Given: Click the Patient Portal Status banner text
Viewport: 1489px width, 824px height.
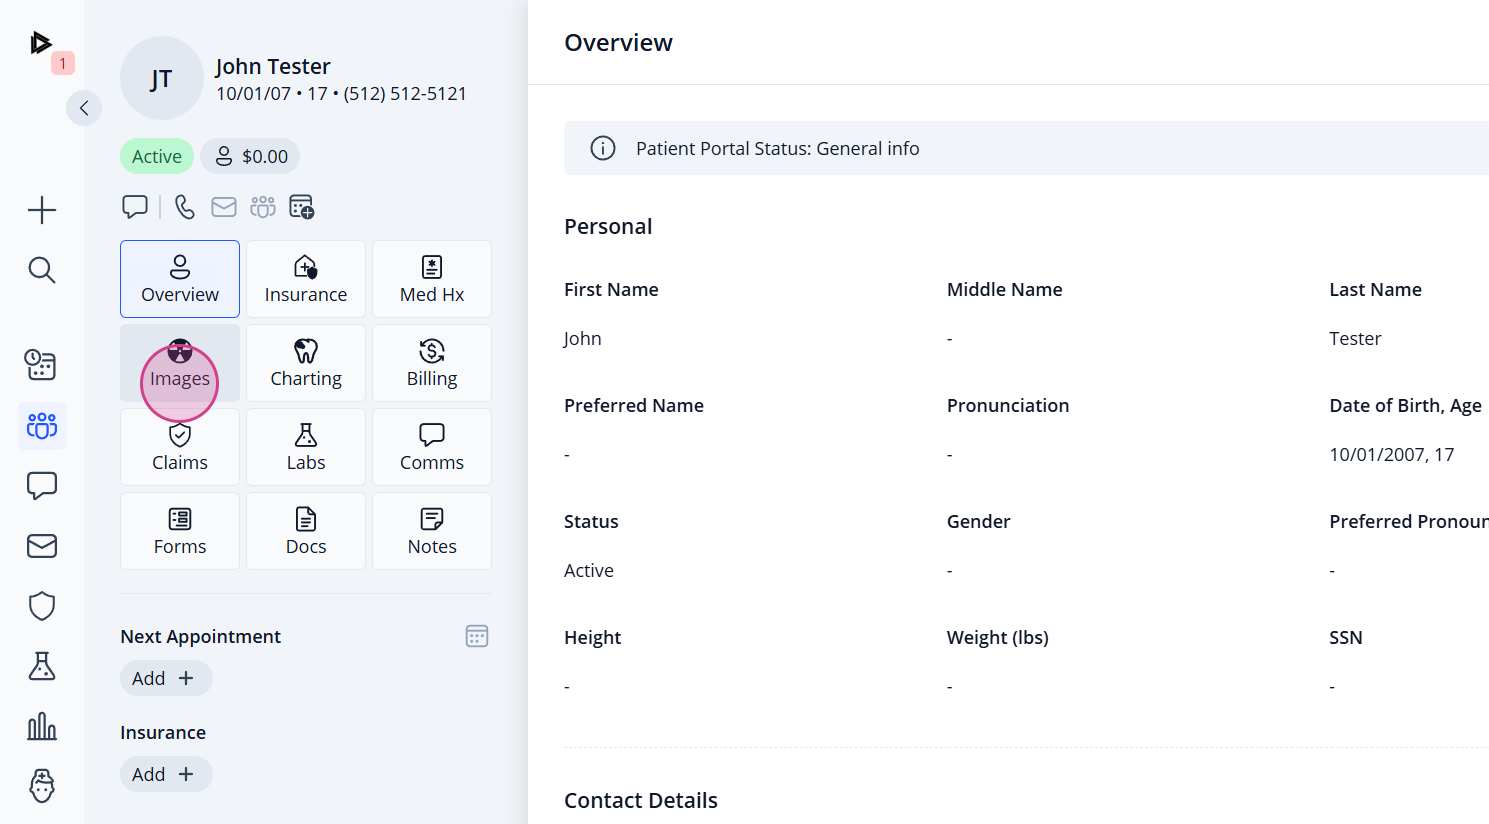Looking at the screenshot, I should point(778,148).
